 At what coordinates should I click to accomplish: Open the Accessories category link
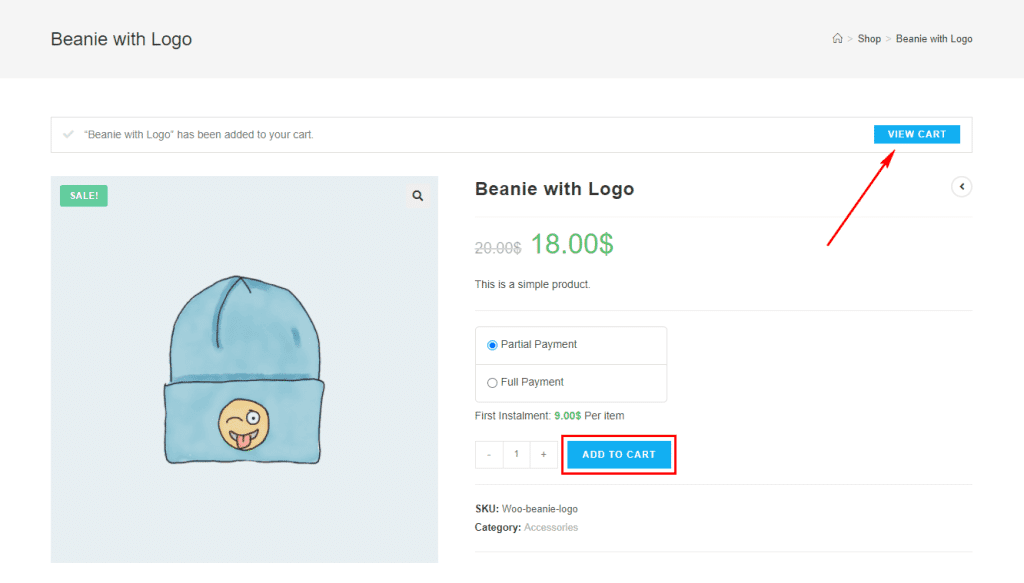pos(551,527)
